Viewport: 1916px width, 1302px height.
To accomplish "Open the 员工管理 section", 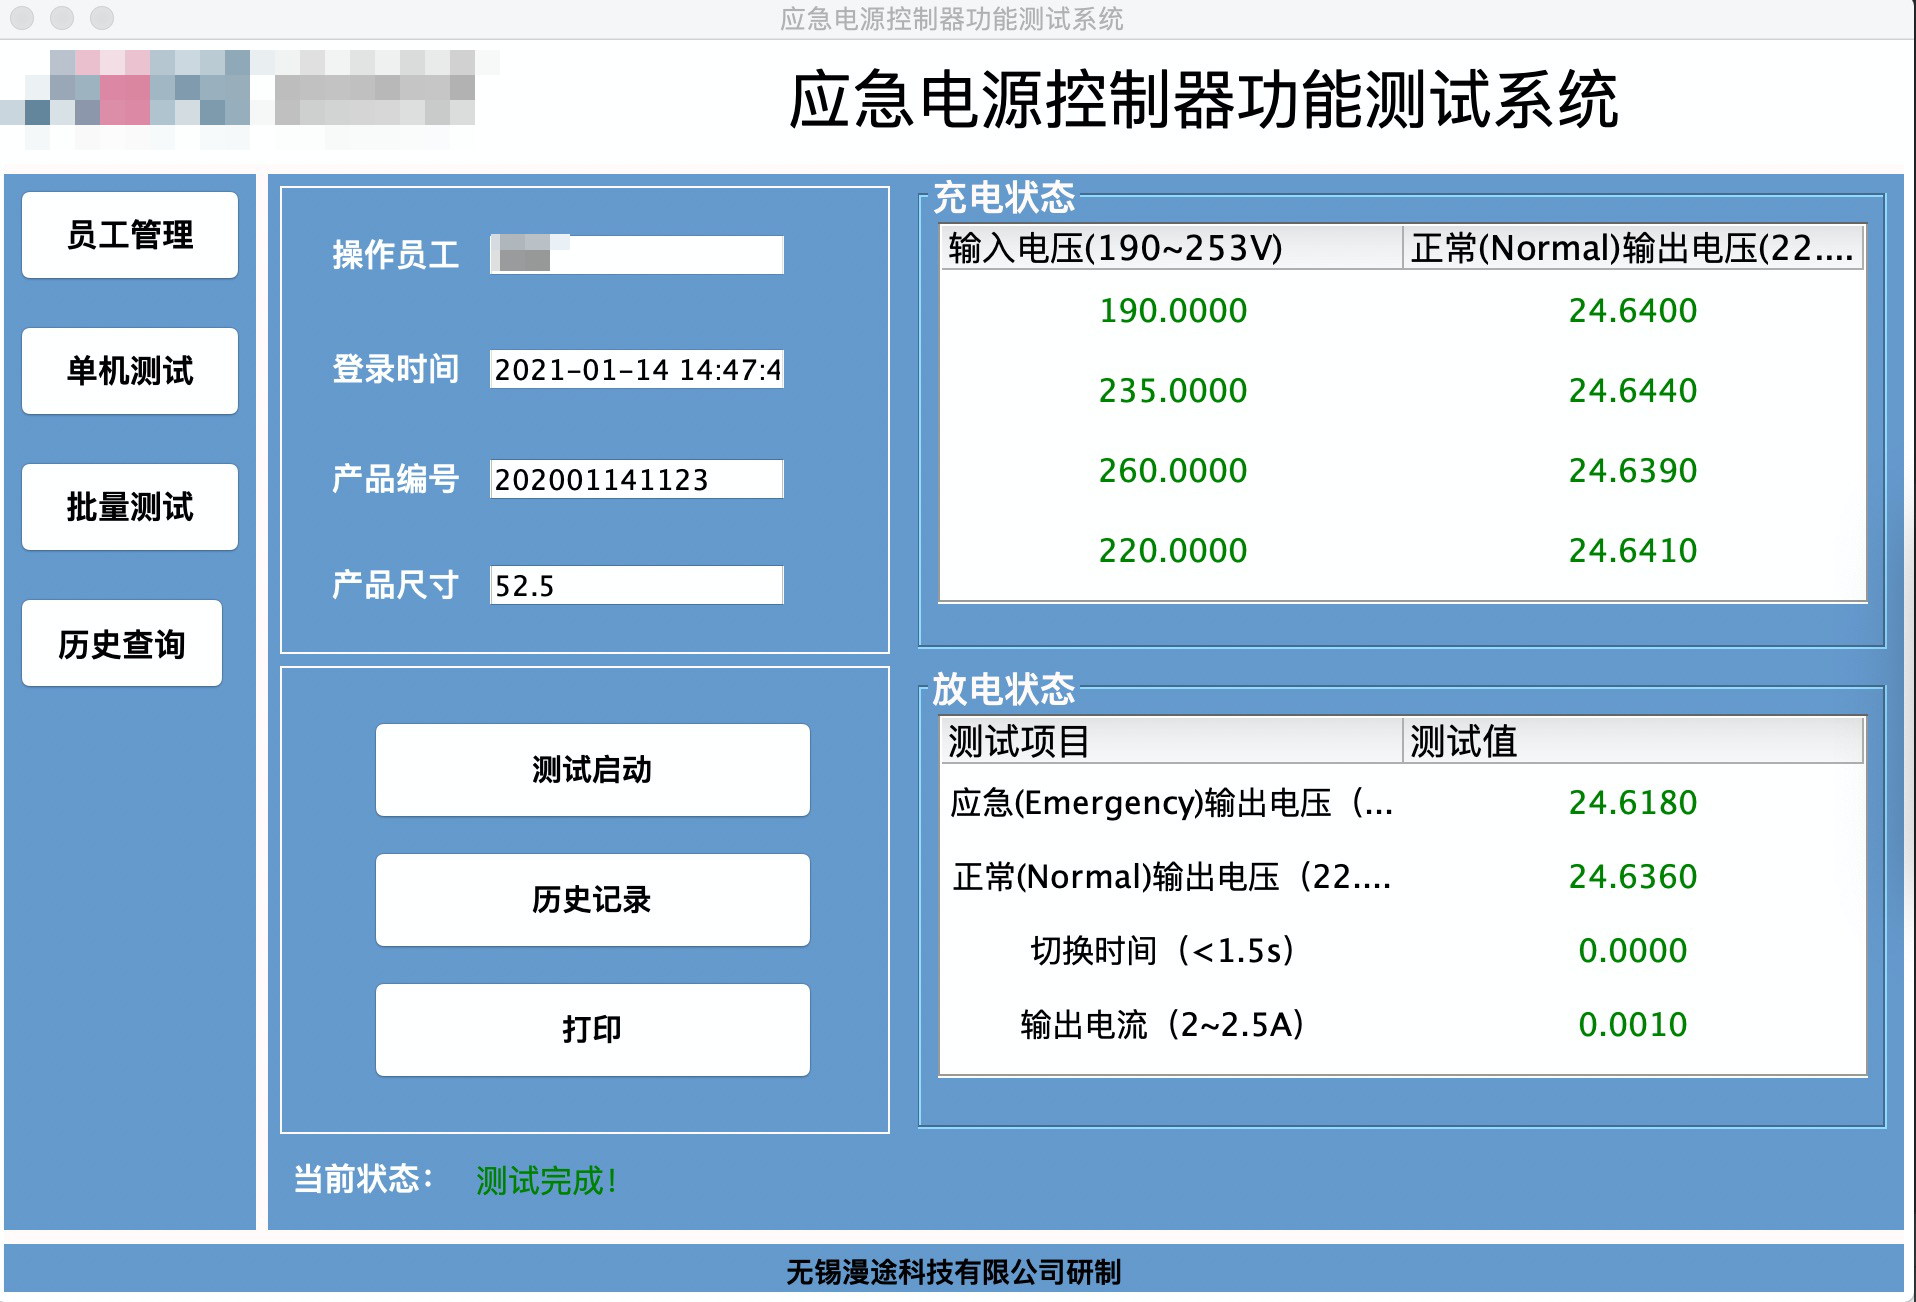I will [130, 235].
